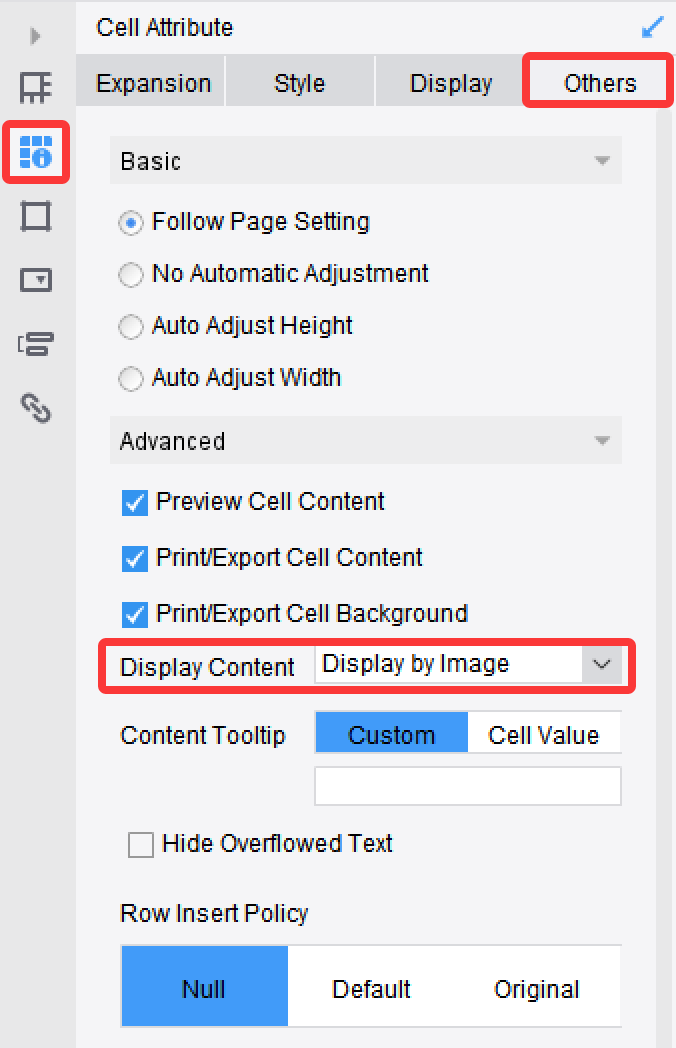Open the Display Content dropdown

coord(599,664)
